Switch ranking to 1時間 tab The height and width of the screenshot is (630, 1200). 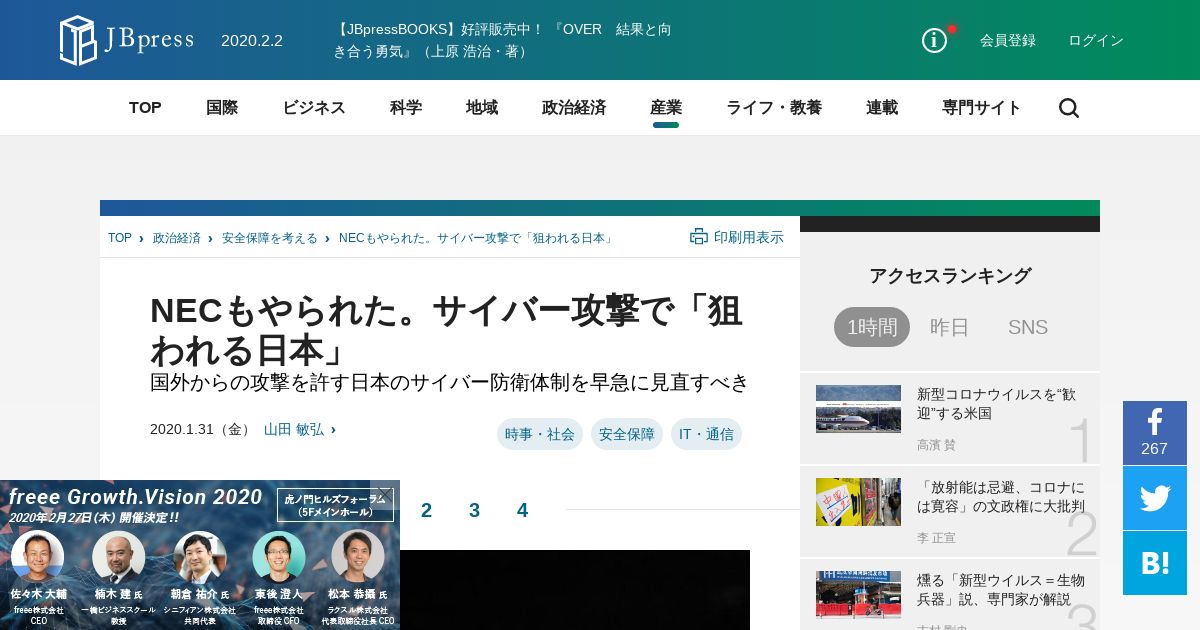pos(872,327)
